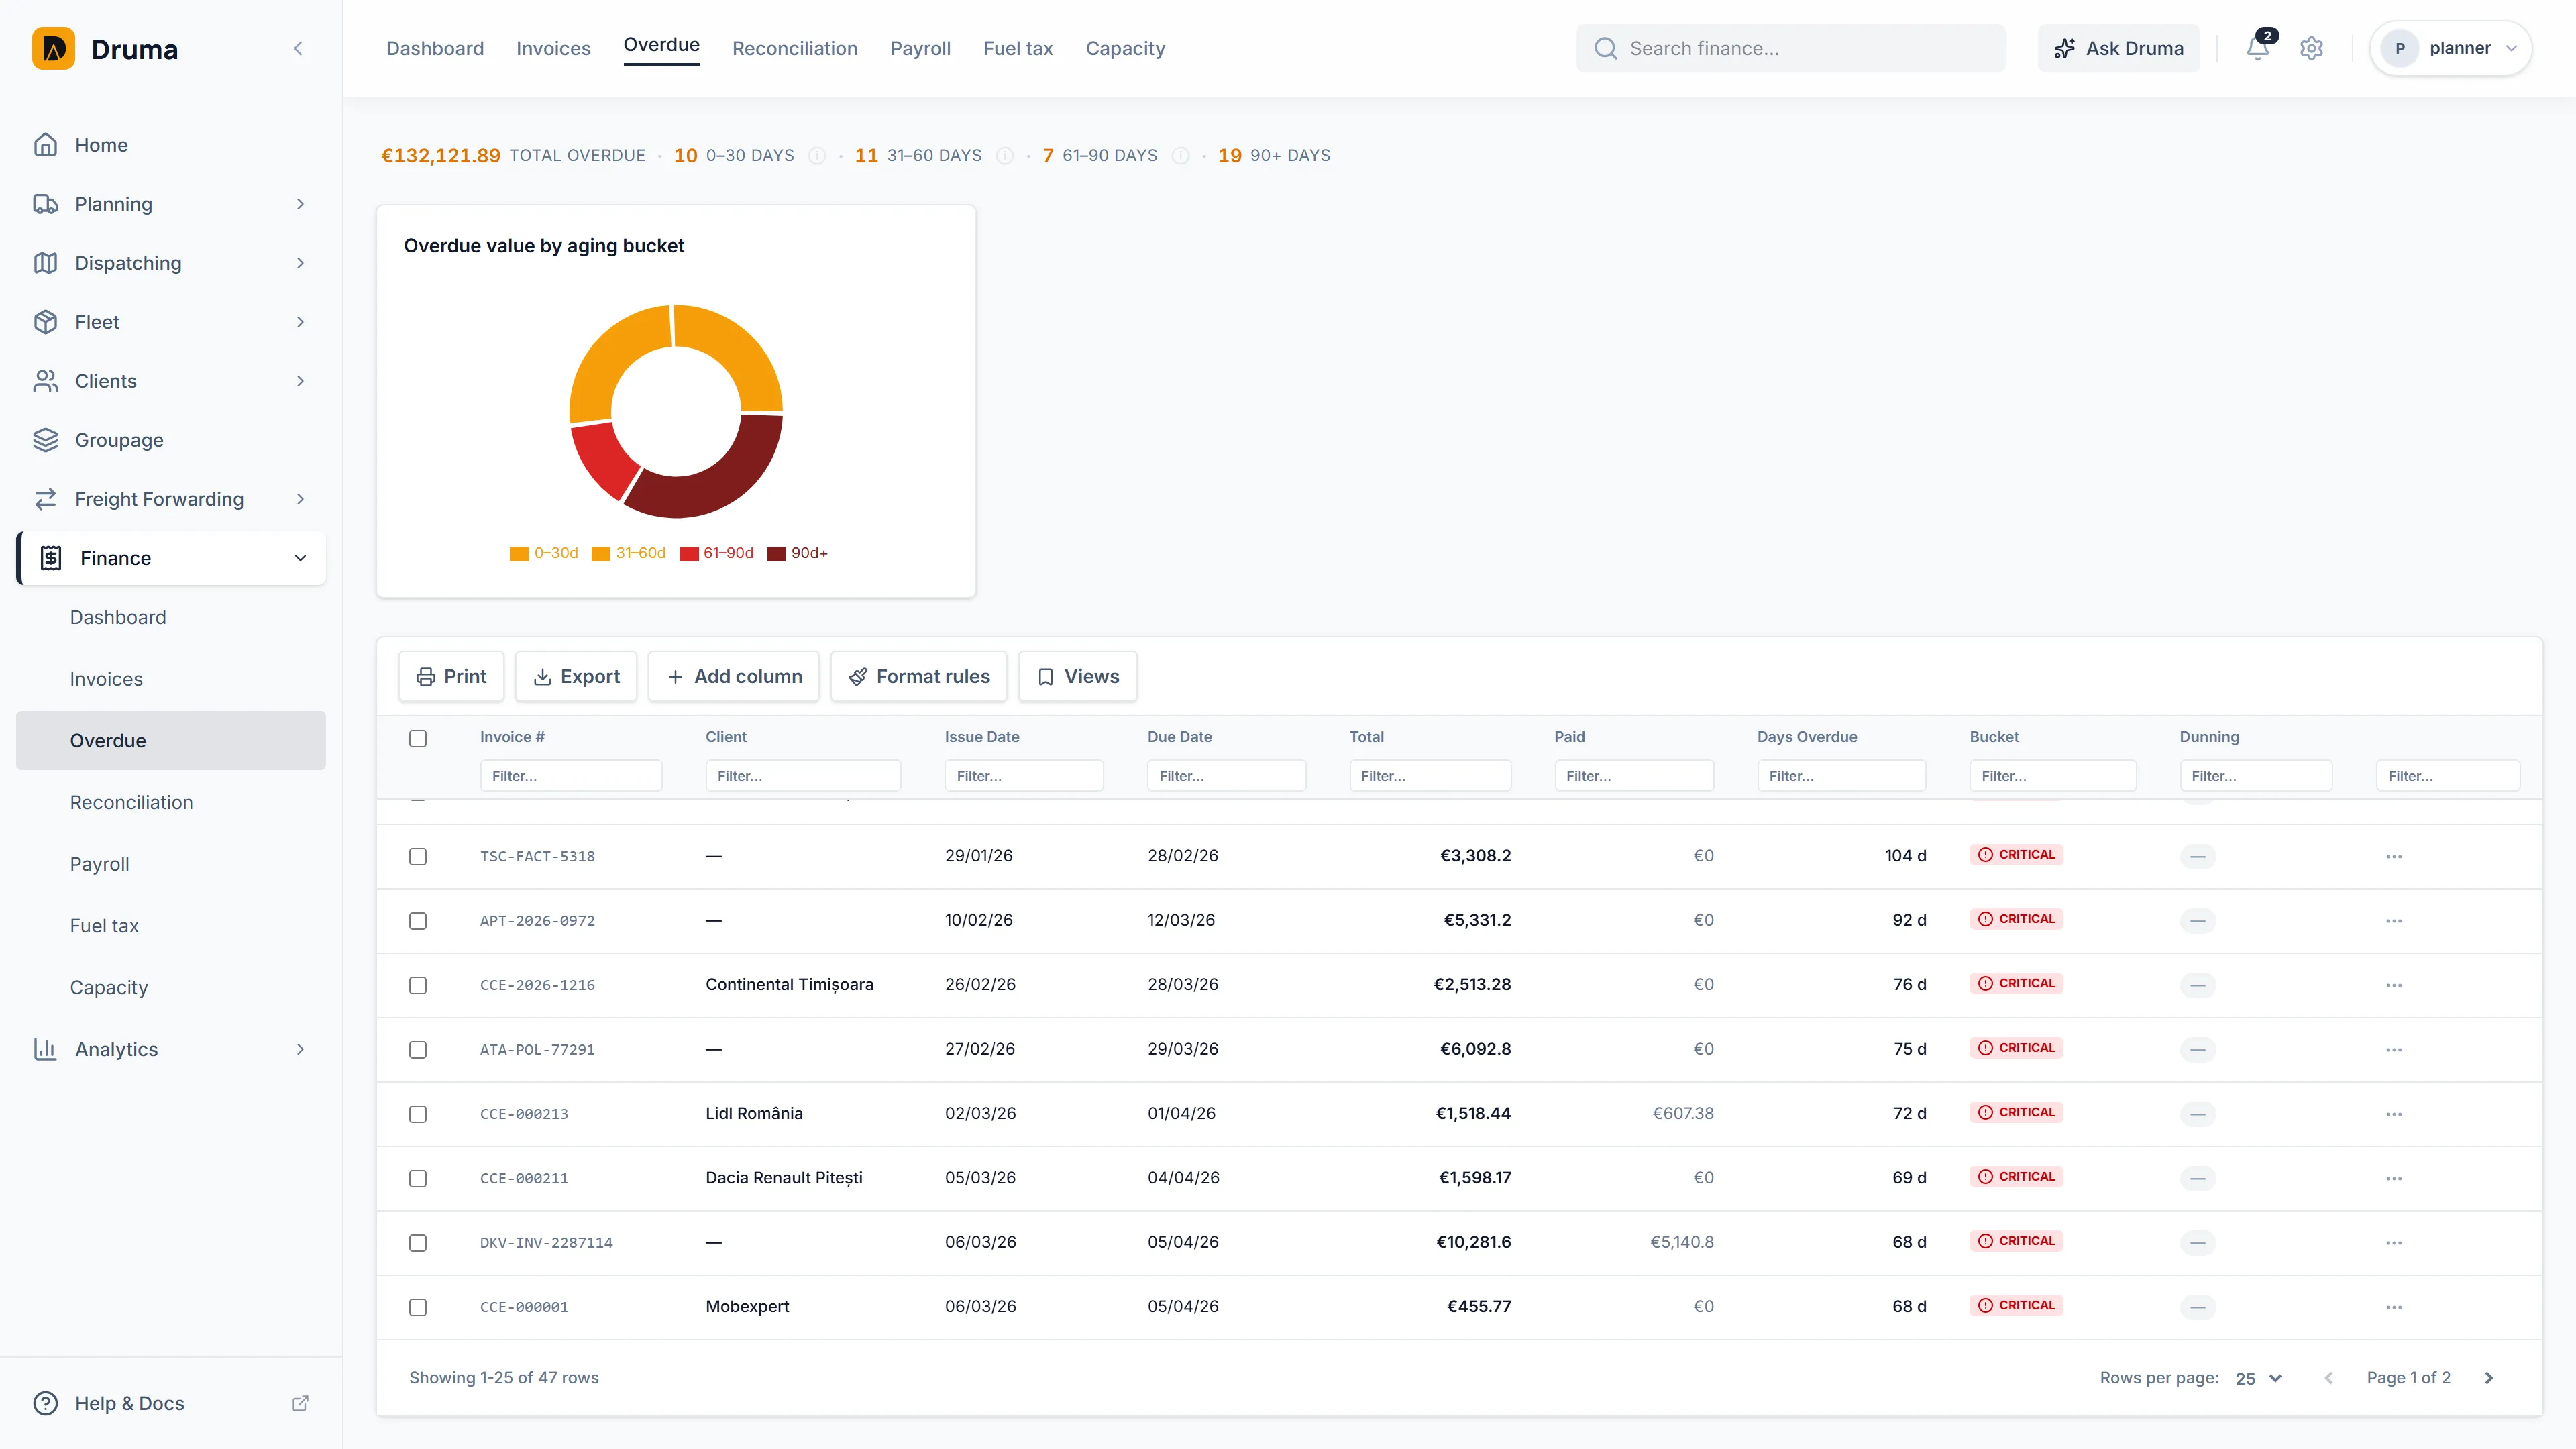This screenshot has width=2576, height=1449.
Task: Focus the Search finance field
Action: [1790, 48]
